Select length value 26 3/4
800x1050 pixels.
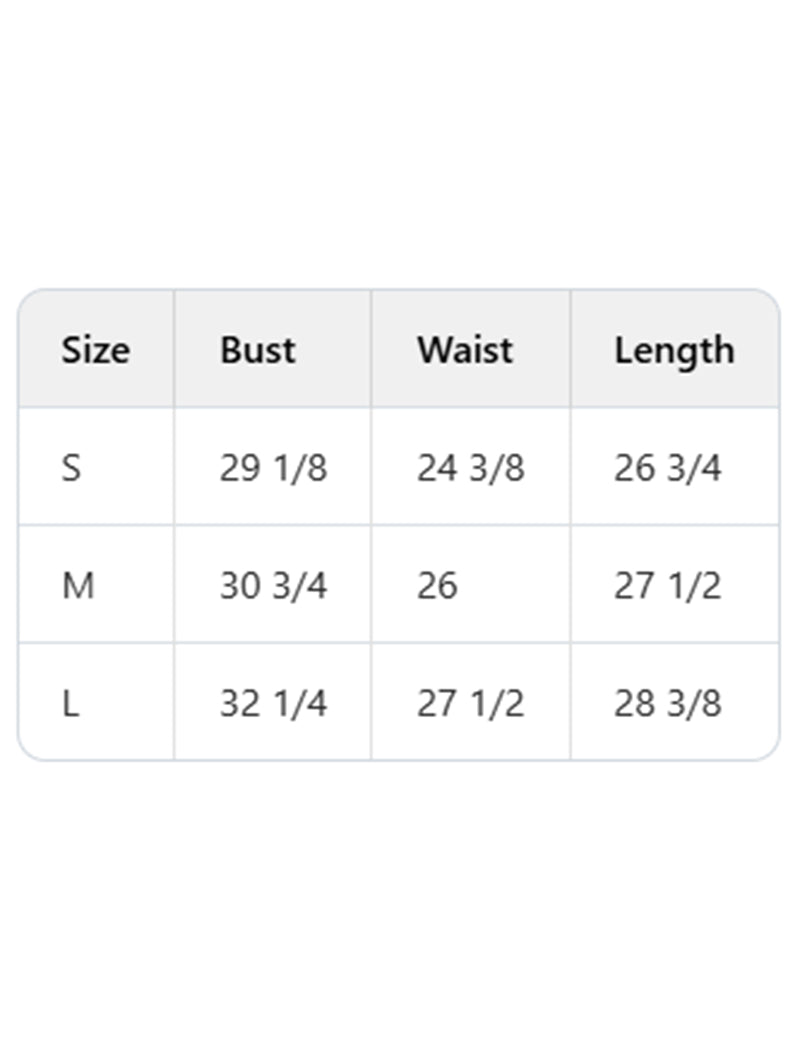point(667,467)
